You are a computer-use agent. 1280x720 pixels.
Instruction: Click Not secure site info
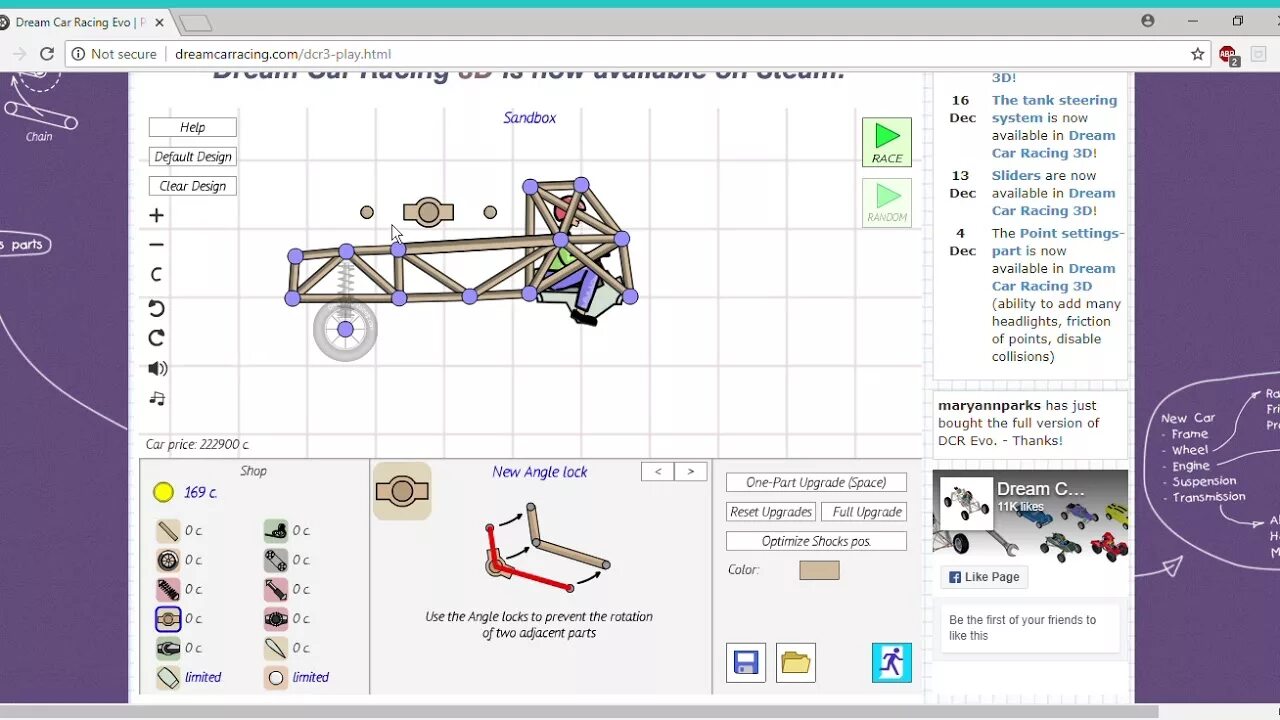(x=114, y=54)
